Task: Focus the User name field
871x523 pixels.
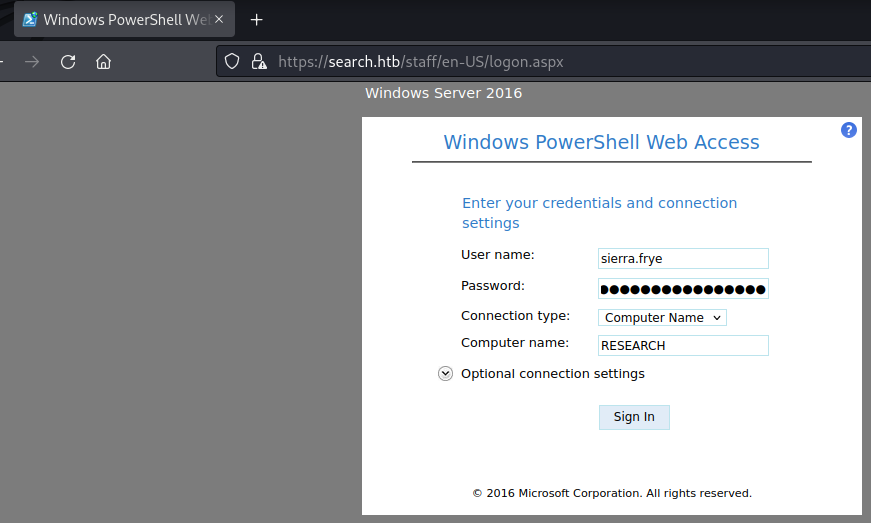Action: tap(683, 259)
